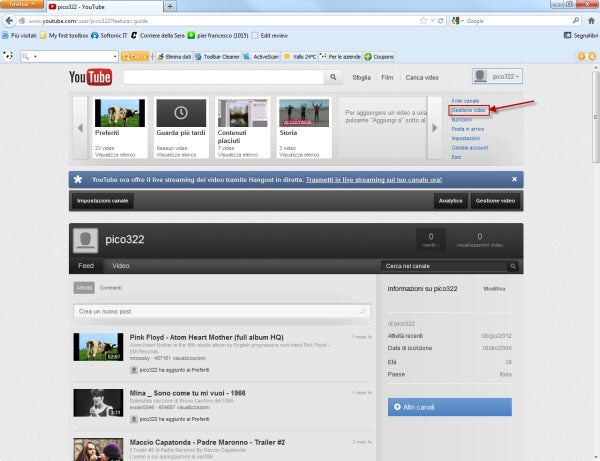Click the dark Gestione video button
The height and width of the screenshot is (461, 600).
pos(495,201)
